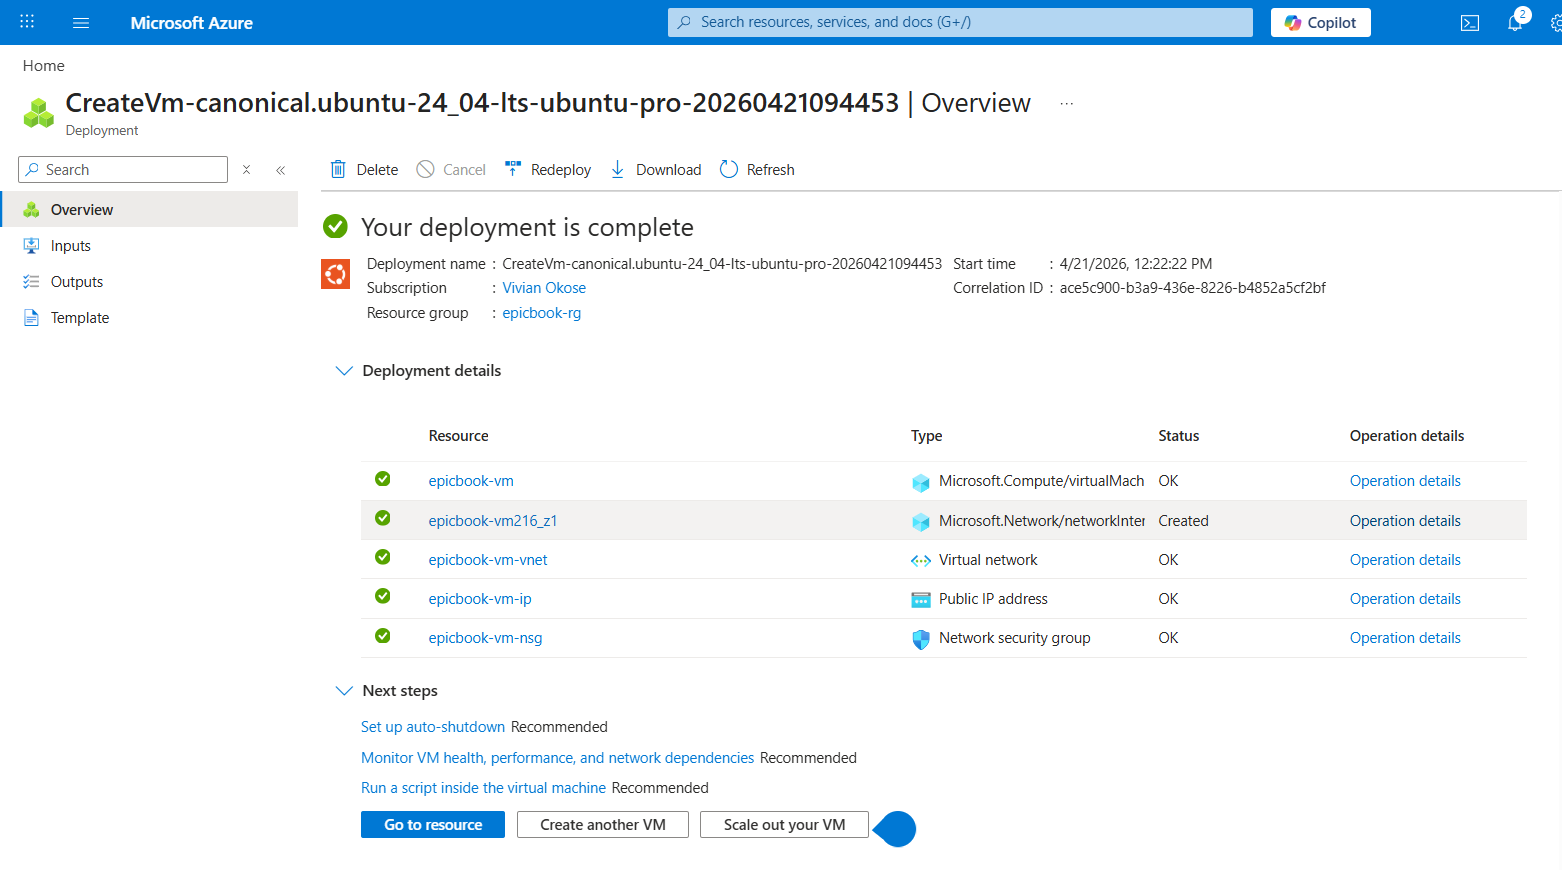The image size is (1562, 870).
Task: Click the Delete toolbar button
Action: pyautogui.click(x=364, y=170)
